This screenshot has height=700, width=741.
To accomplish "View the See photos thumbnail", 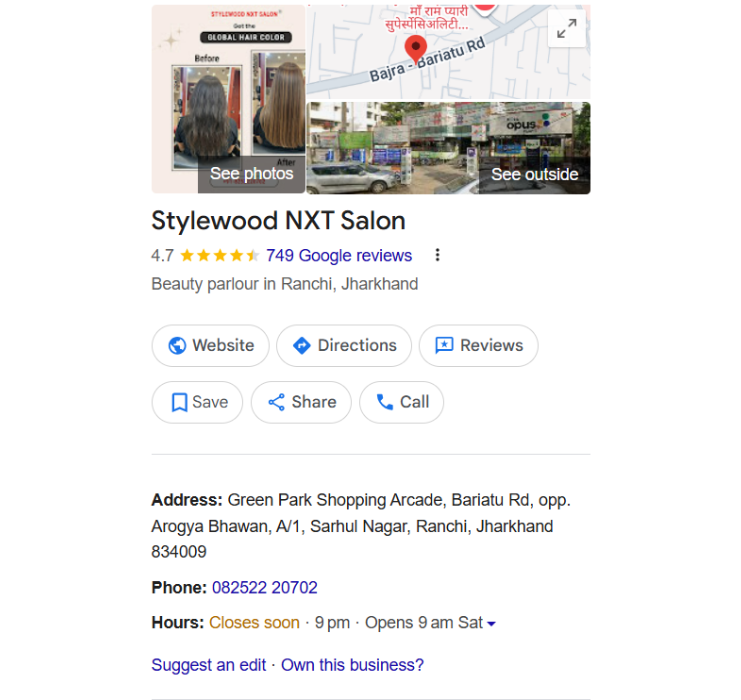I will point(229,100).
